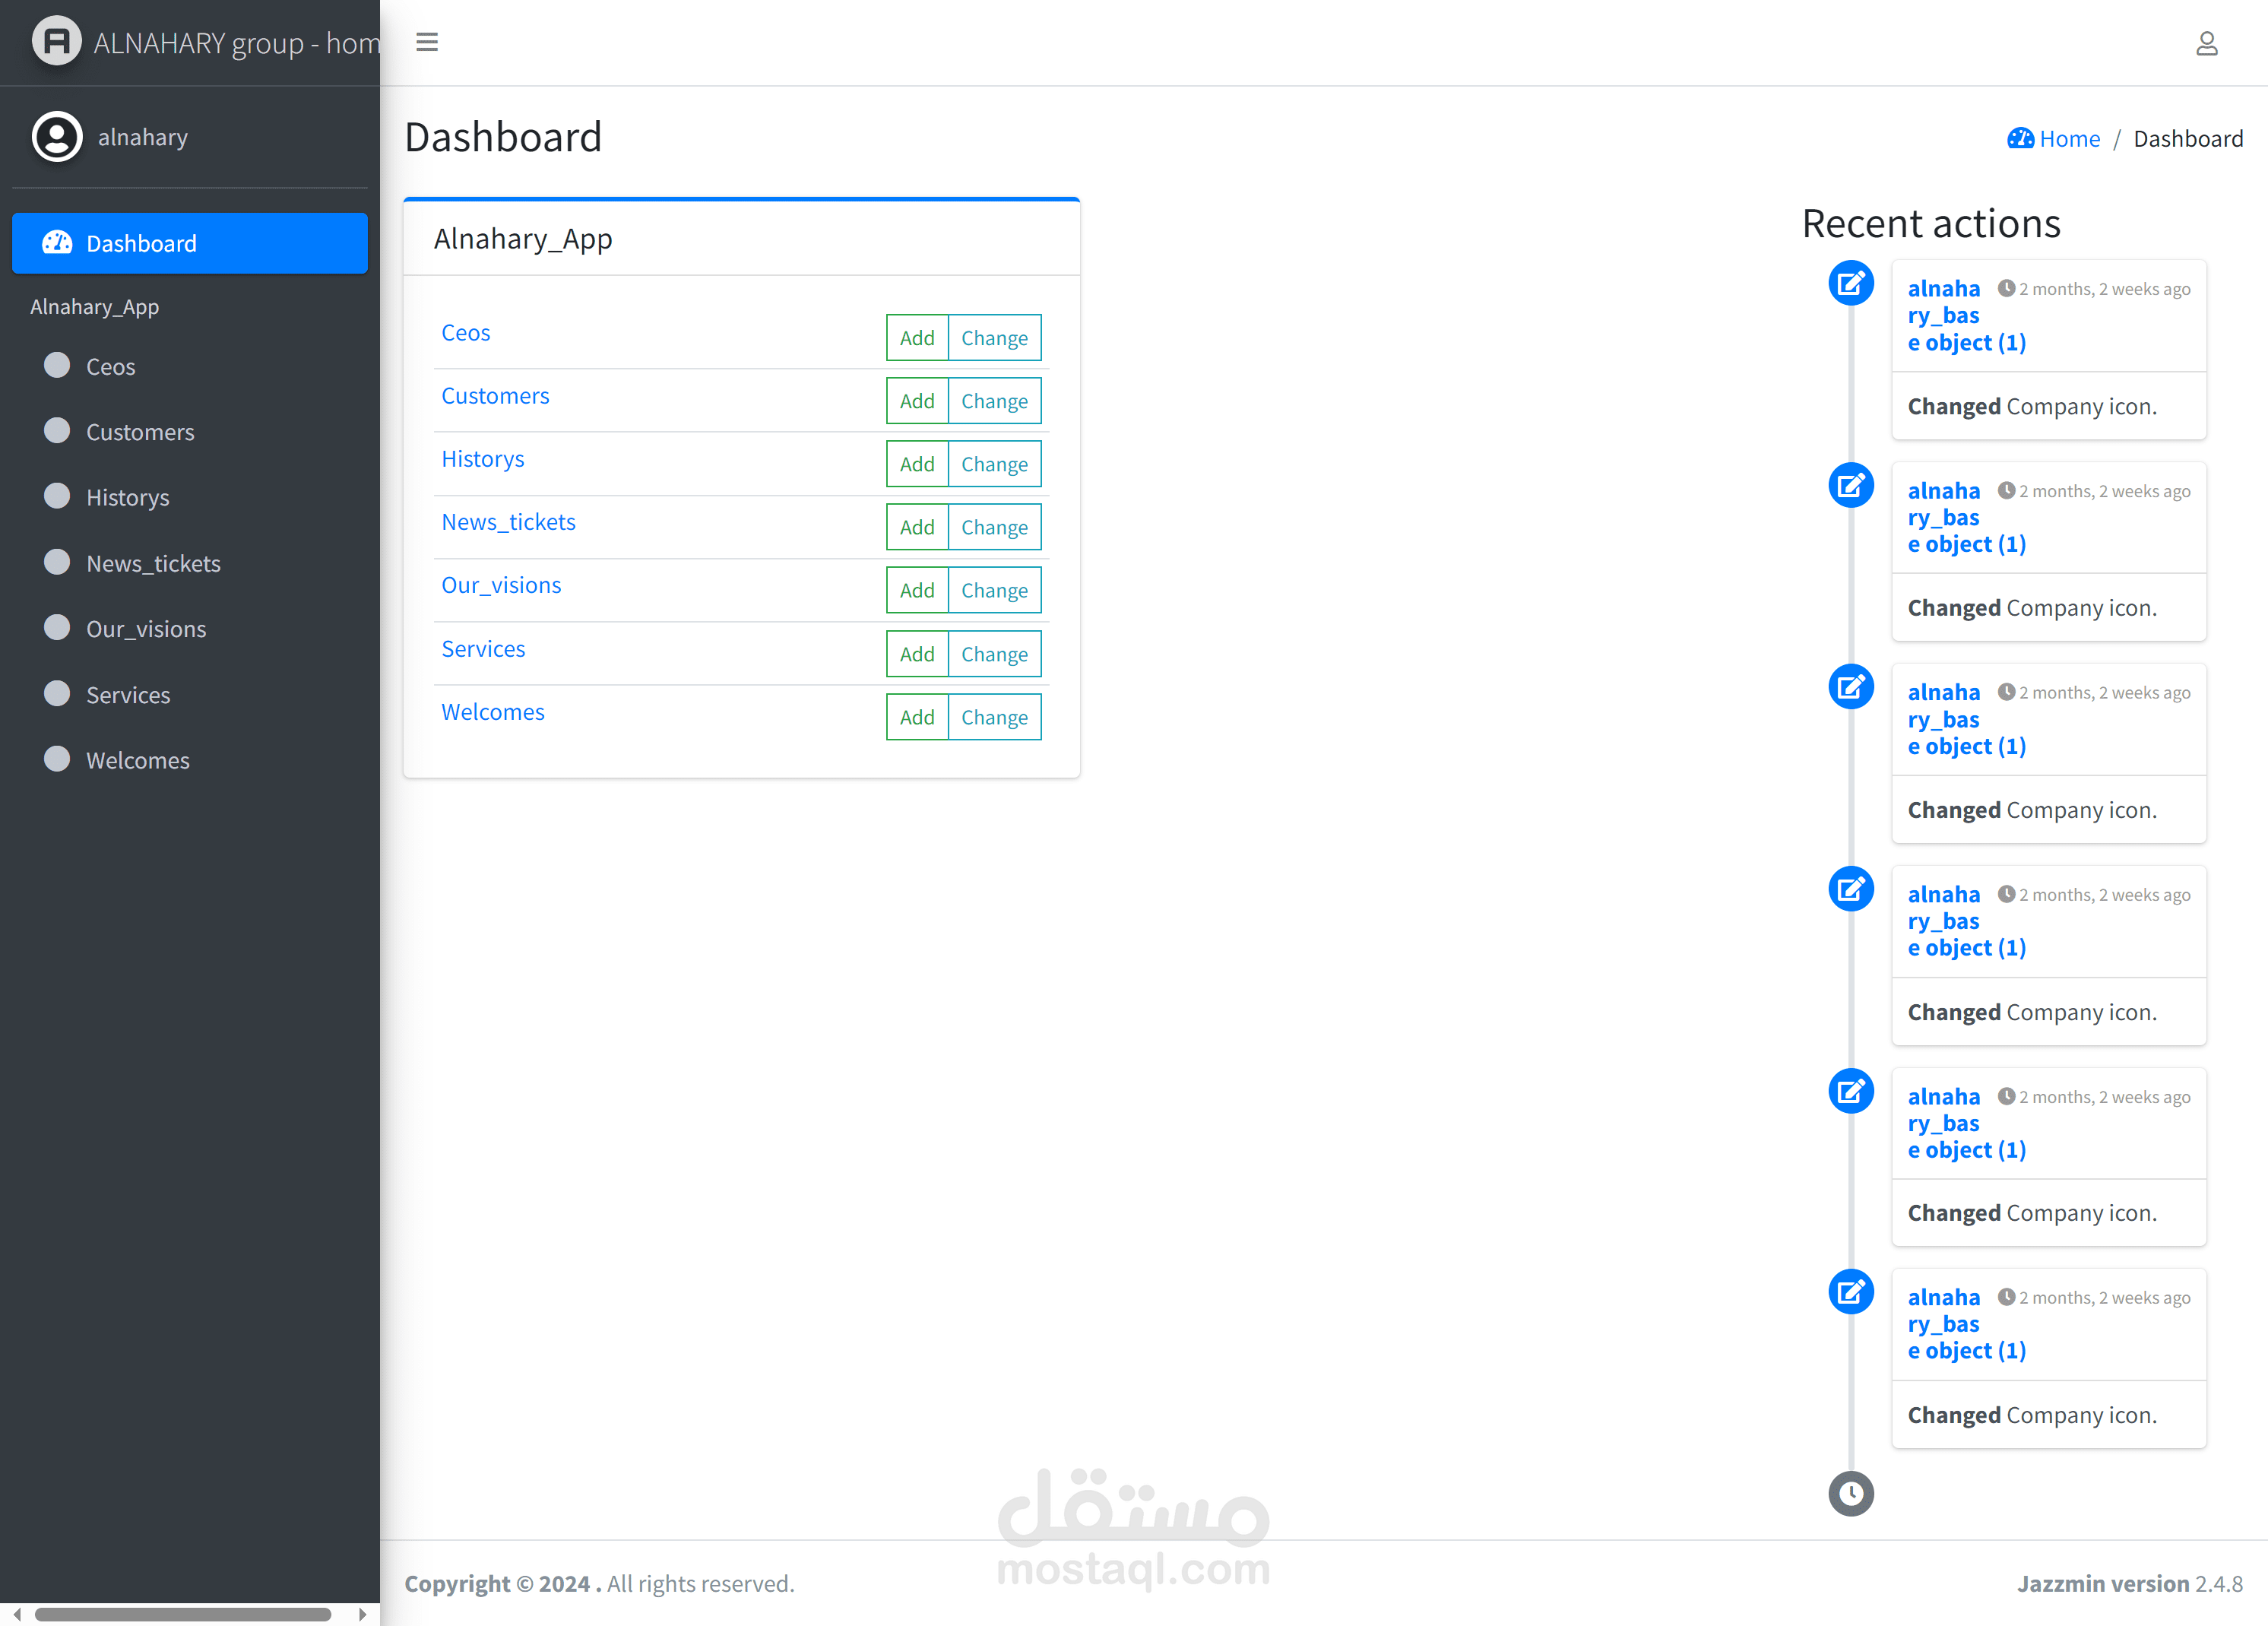Click the Change button for Historys
Viewport: 2268px width, 1626px height.
click(x=994, y=464)
